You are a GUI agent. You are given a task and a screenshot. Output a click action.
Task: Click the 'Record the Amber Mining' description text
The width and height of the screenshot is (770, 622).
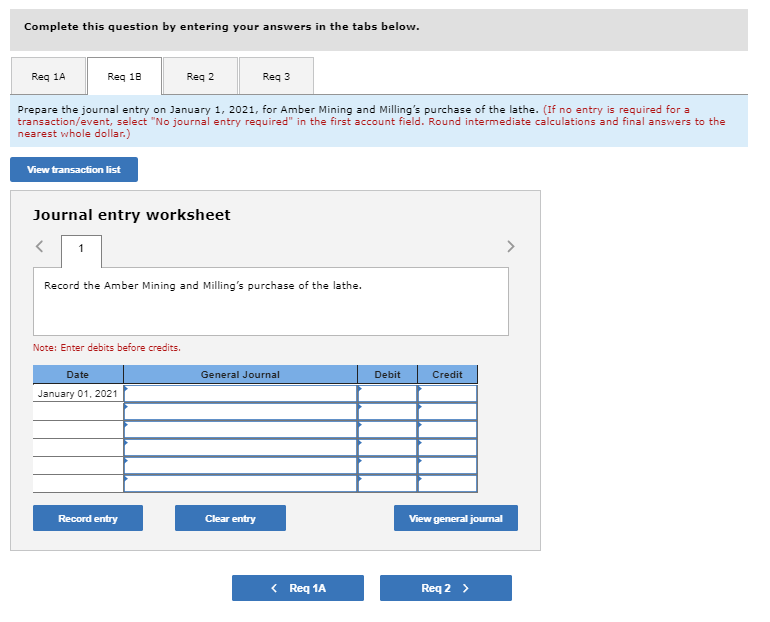(203, 285)
